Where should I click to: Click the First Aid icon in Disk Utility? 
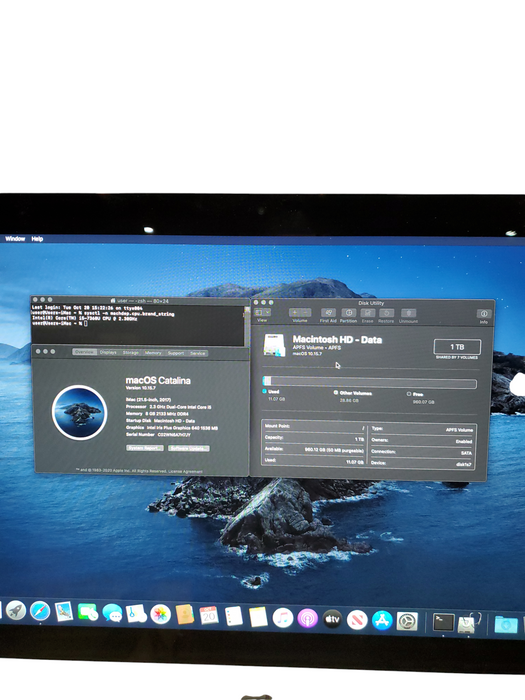tap(328, 313)
